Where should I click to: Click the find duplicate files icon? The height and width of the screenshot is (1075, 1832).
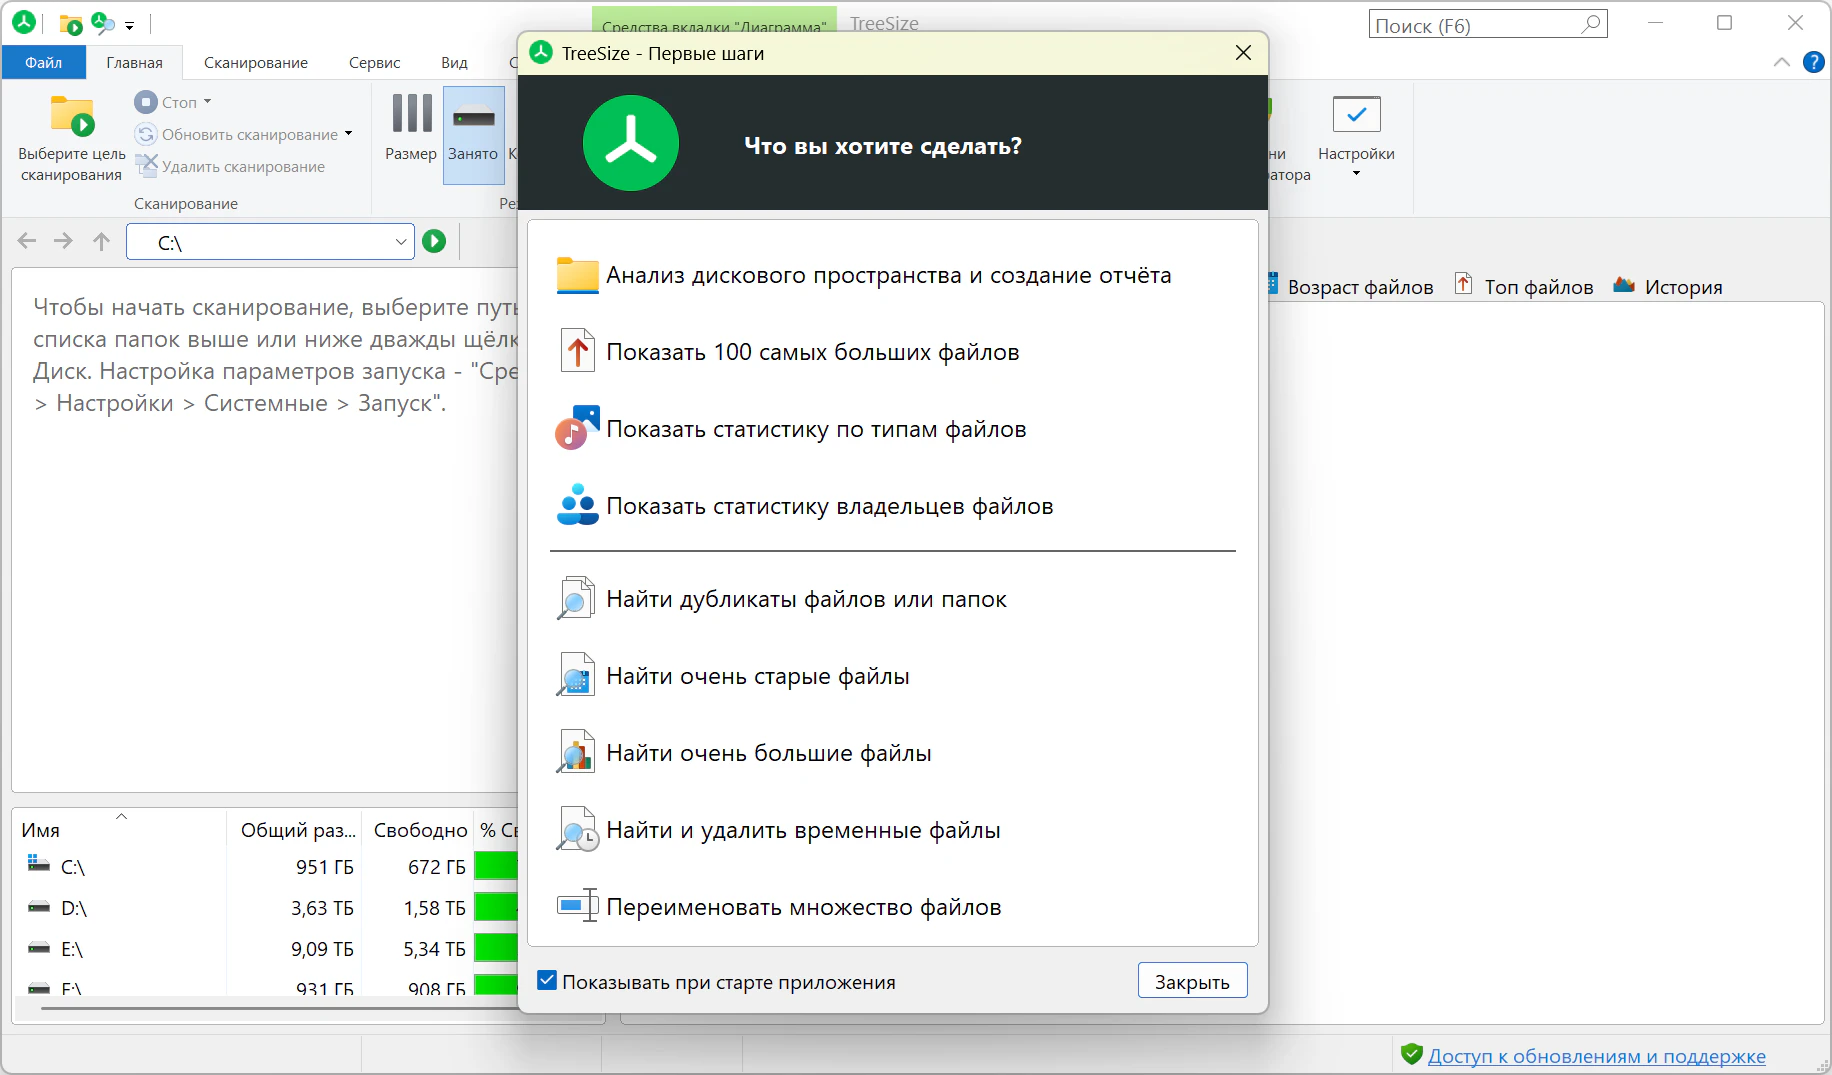[576, 599]
